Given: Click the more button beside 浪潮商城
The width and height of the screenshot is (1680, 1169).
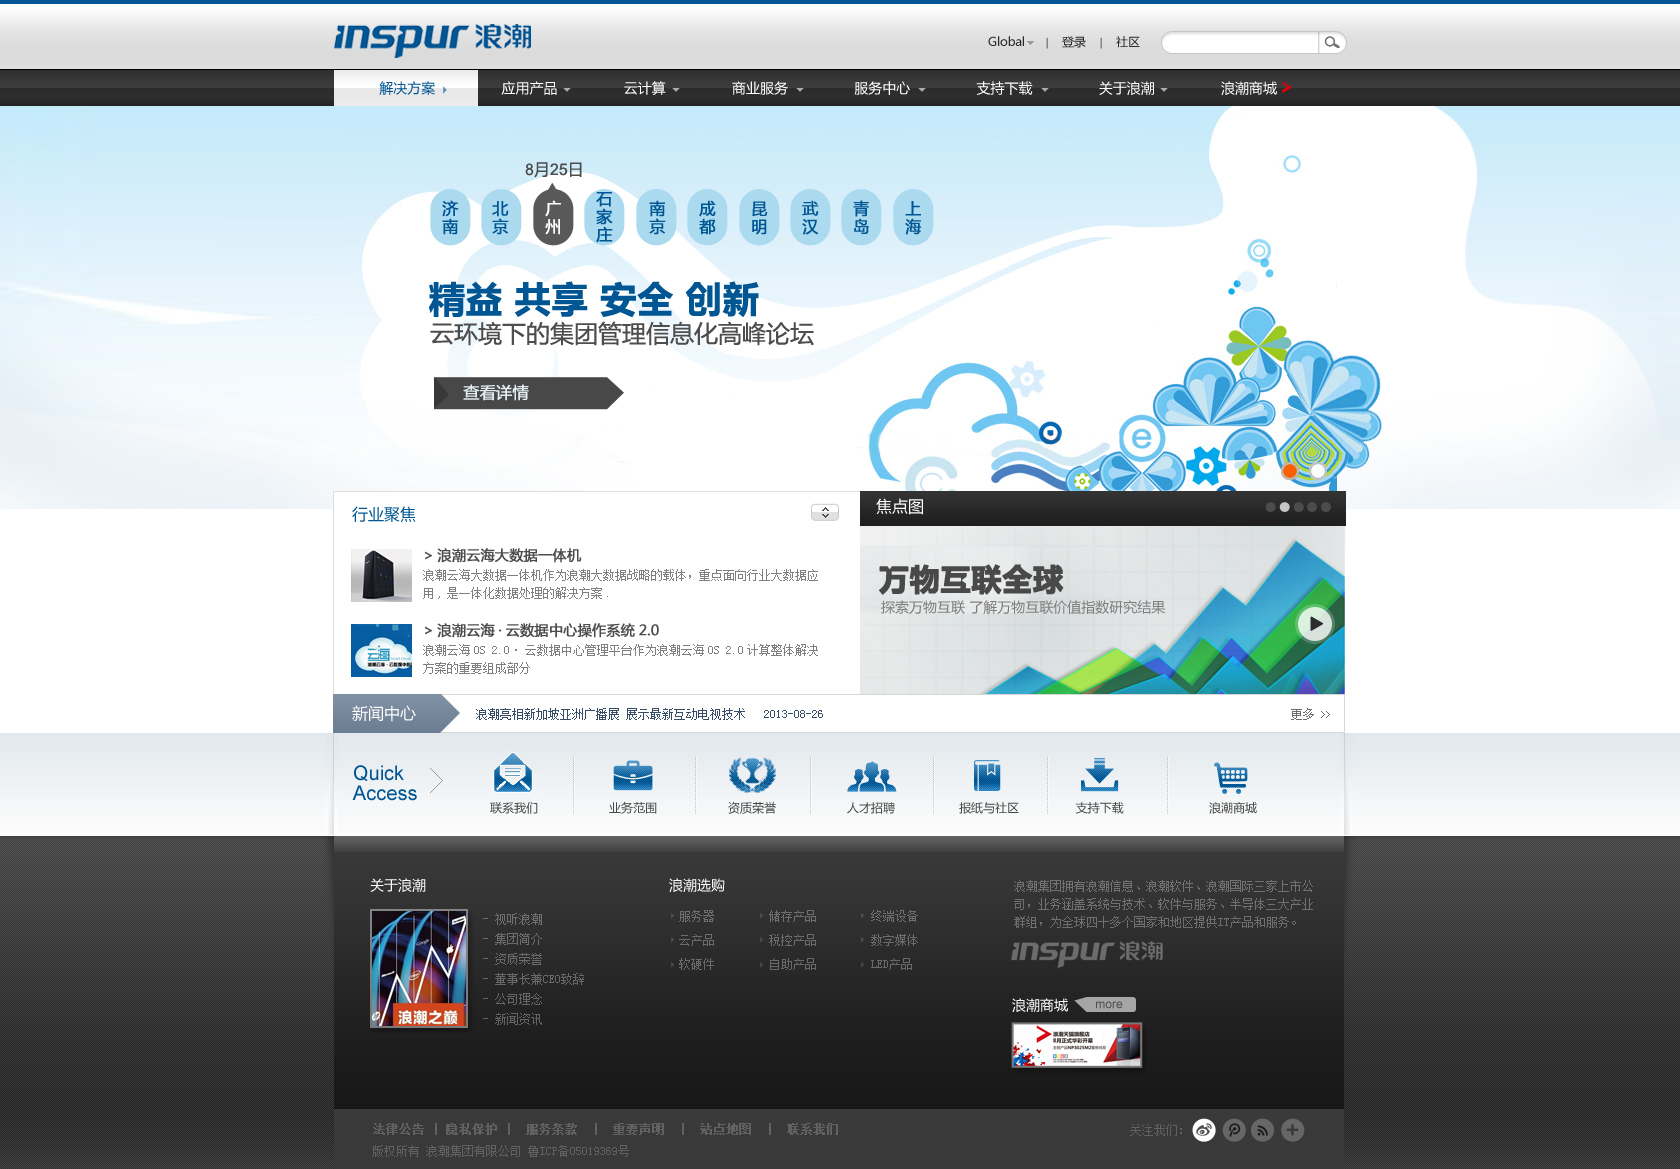Looking at the screenshot, I should (x=1107, y=1004).
